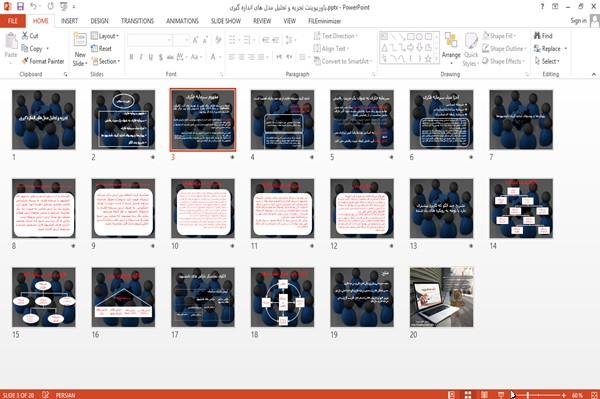The image size is (600, 399).
Task: Switch to the INSERT tab
Action: pyautogui.click(x=69, y=21)
